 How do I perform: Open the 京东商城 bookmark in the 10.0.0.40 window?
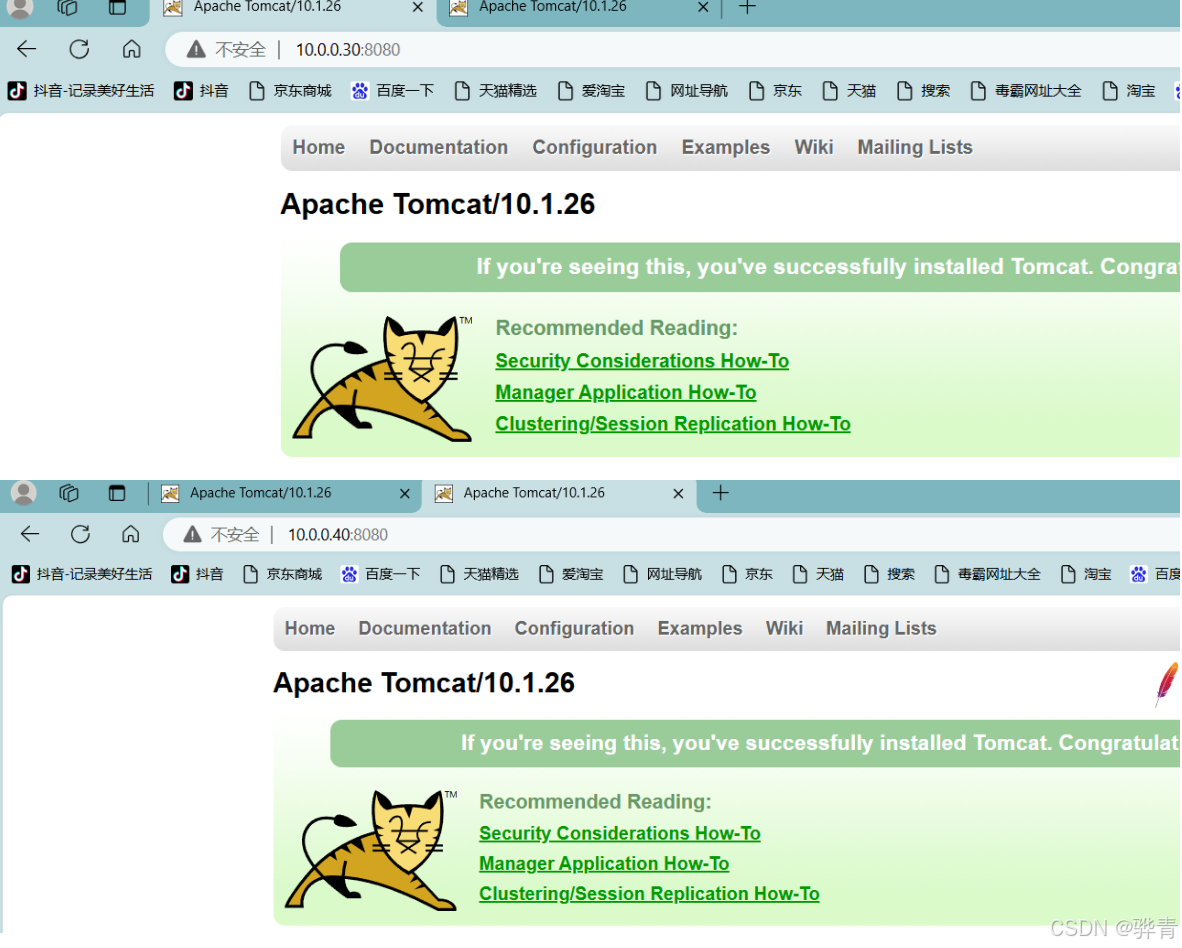click(283, 575)
